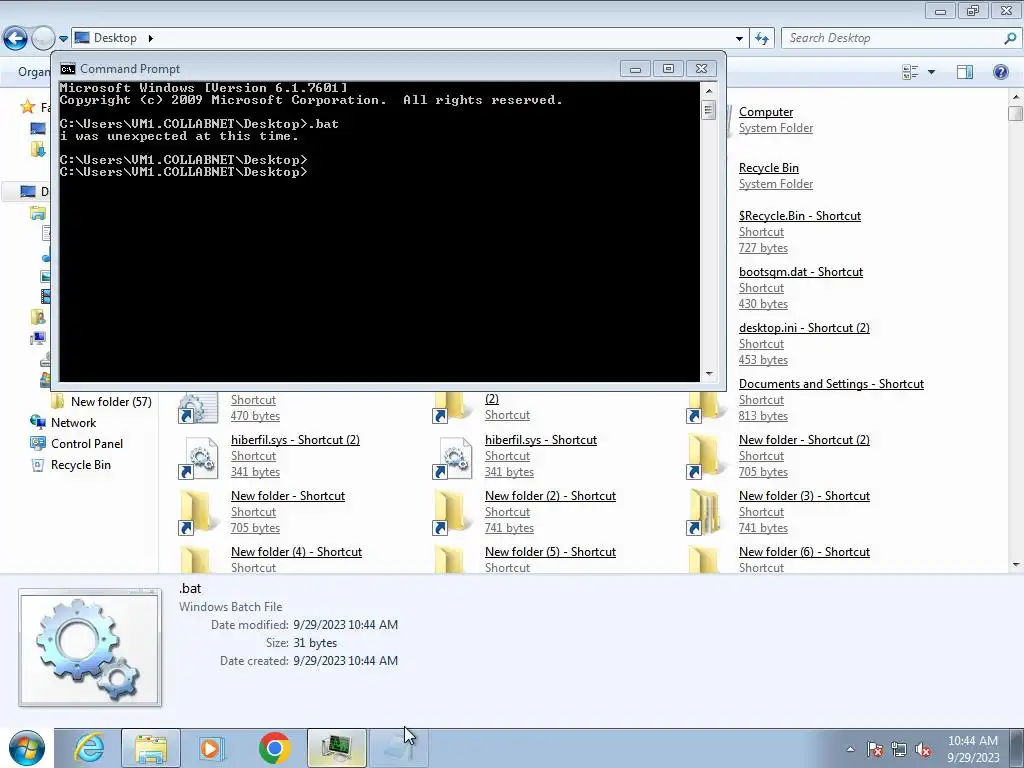The height and width of the screenshot is (768, 1024).
Task: Click the Date created value in details pane
Action: click(345, 661)
